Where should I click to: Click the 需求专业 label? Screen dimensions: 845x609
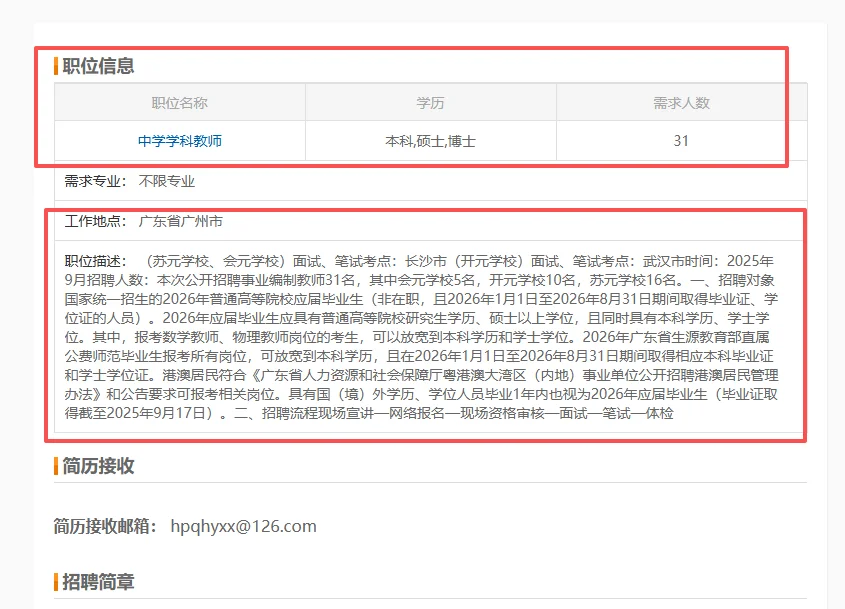pos(95,181)
